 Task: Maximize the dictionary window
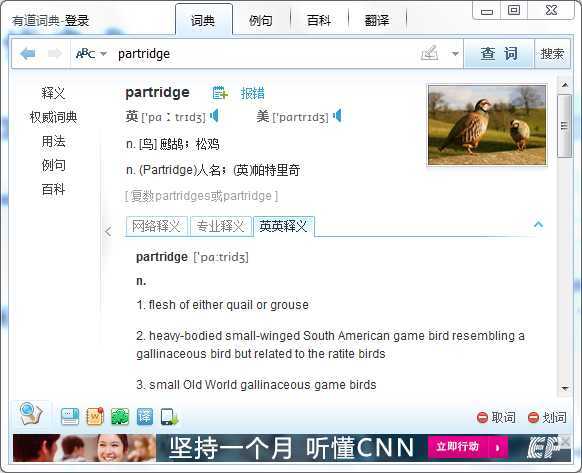[x=514, y=10]
